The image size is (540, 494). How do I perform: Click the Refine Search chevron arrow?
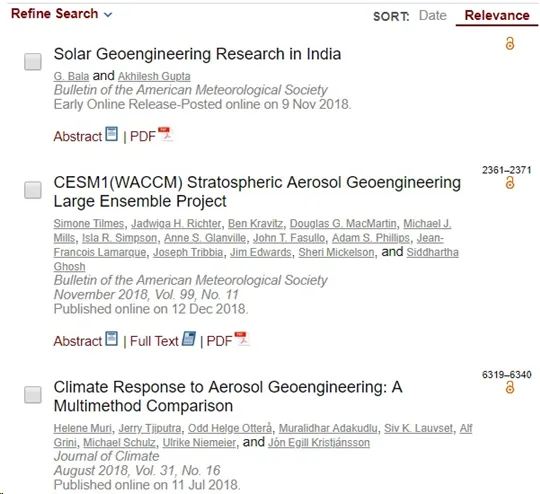click(x=108, y=15)
